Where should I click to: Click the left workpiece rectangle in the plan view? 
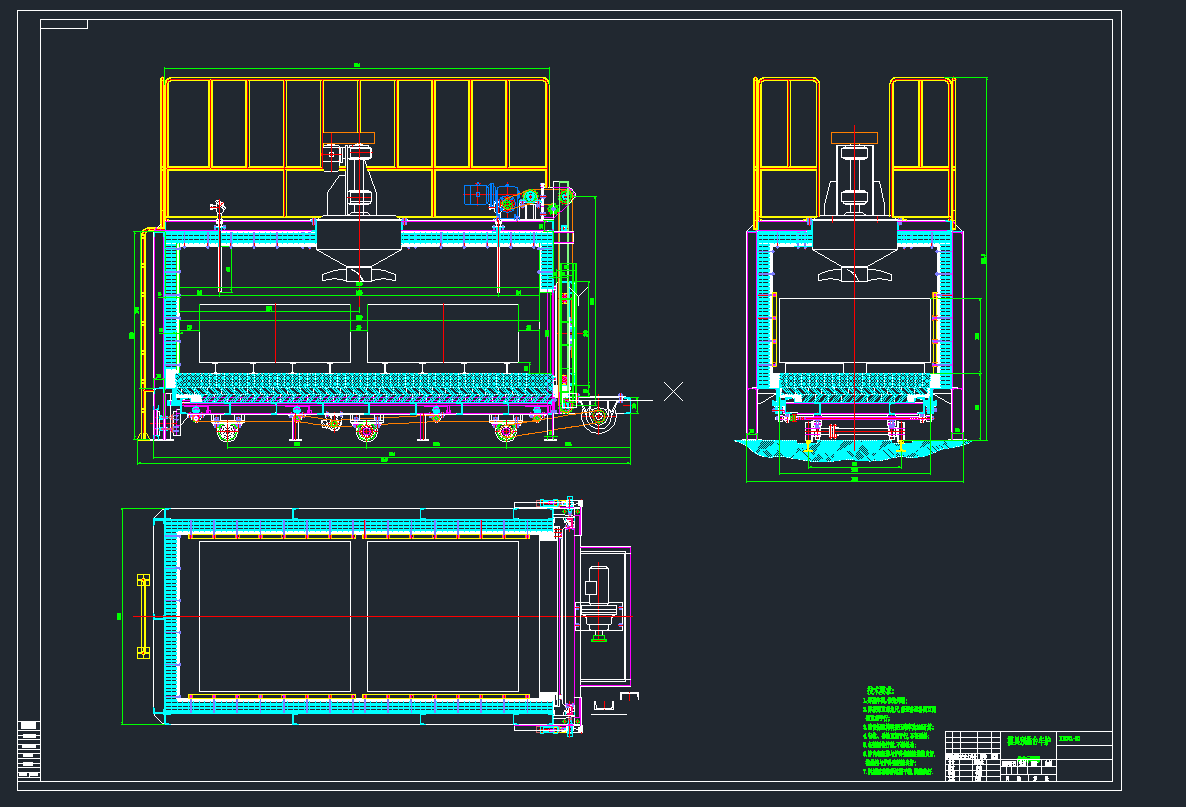(x=275, y=616)
